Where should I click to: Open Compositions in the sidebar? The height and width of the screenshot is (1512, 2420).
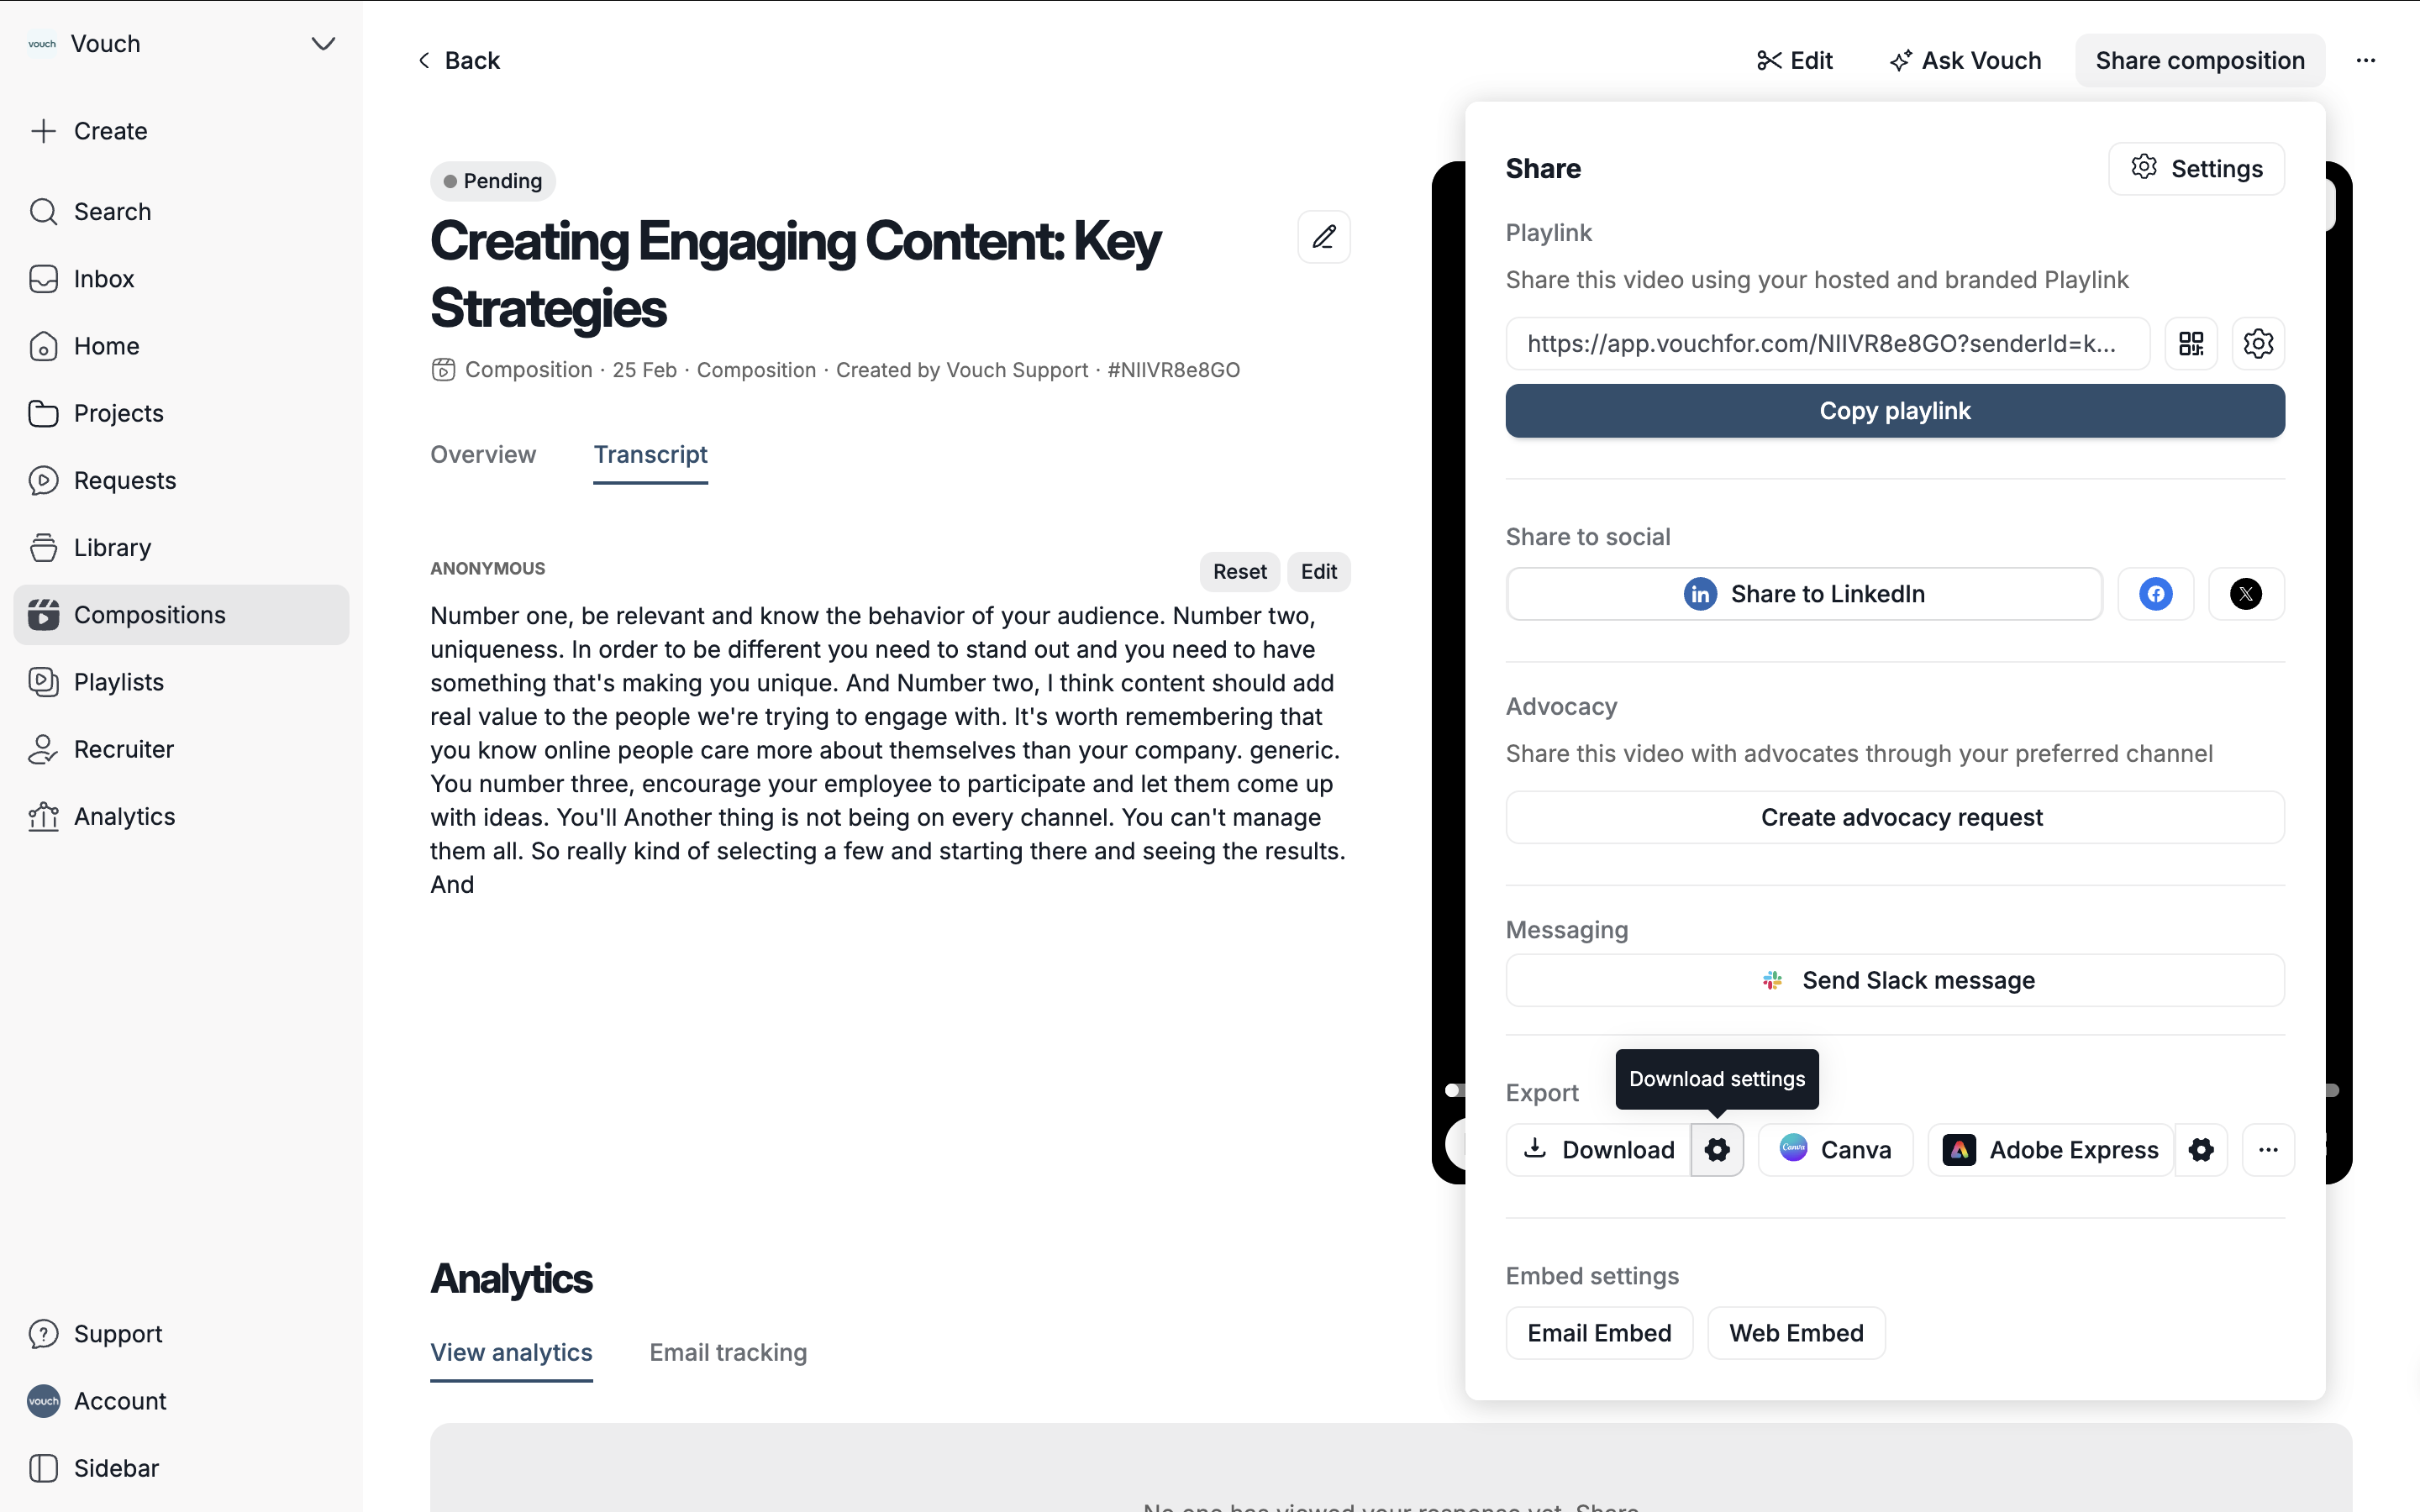click(150, 615)
